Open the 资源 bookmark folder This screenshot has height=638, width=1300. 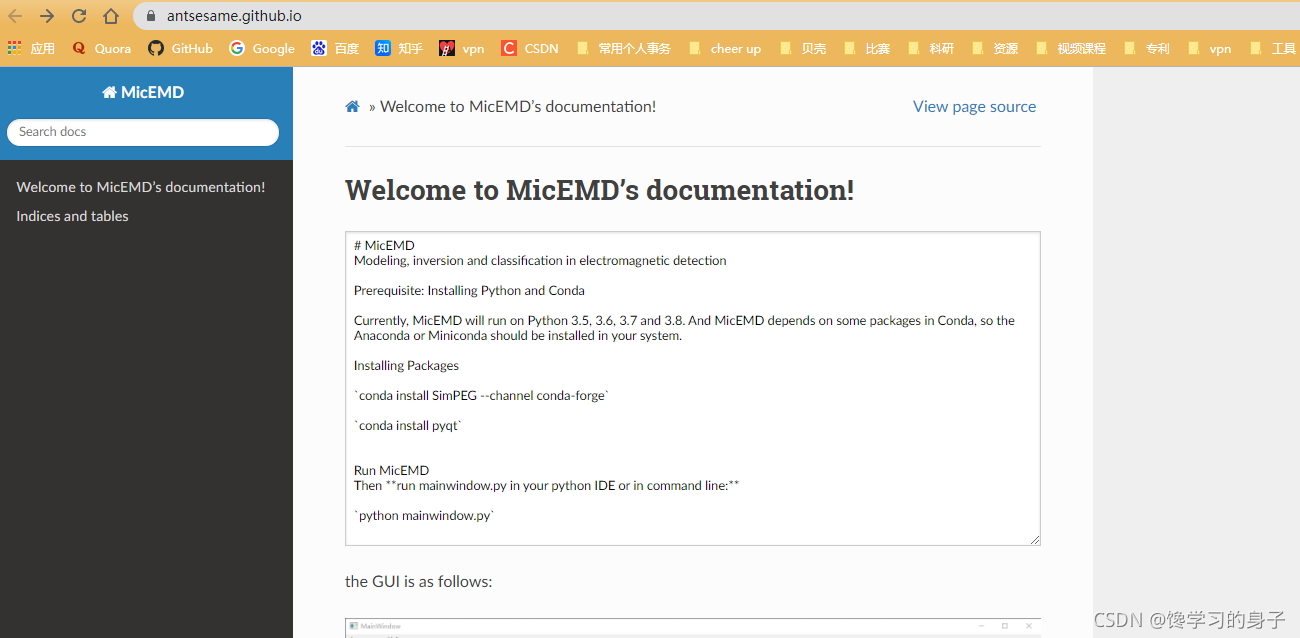pos(995,48)
